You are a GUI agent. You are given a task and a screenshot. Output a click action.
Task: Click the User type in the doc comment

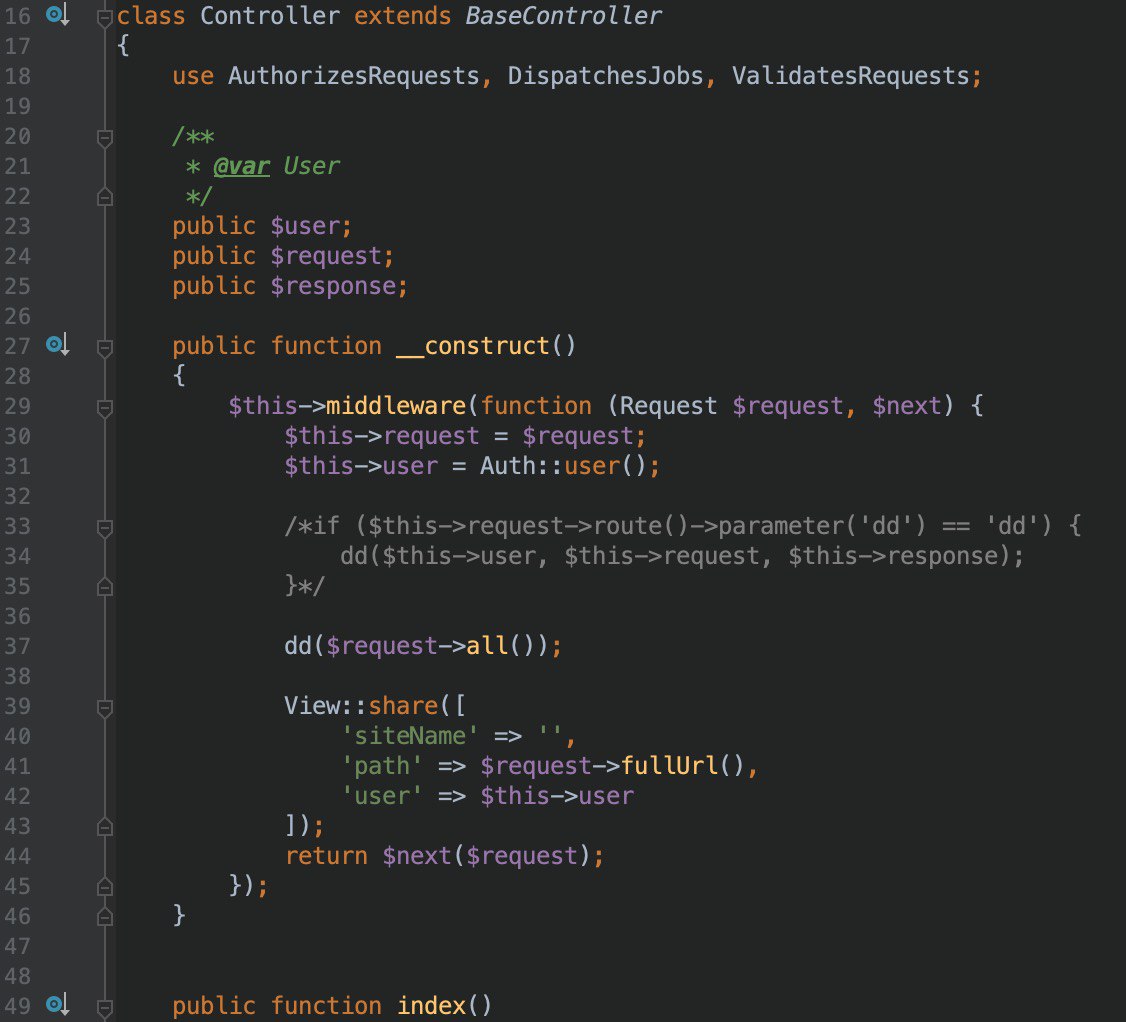pos(311,166)
